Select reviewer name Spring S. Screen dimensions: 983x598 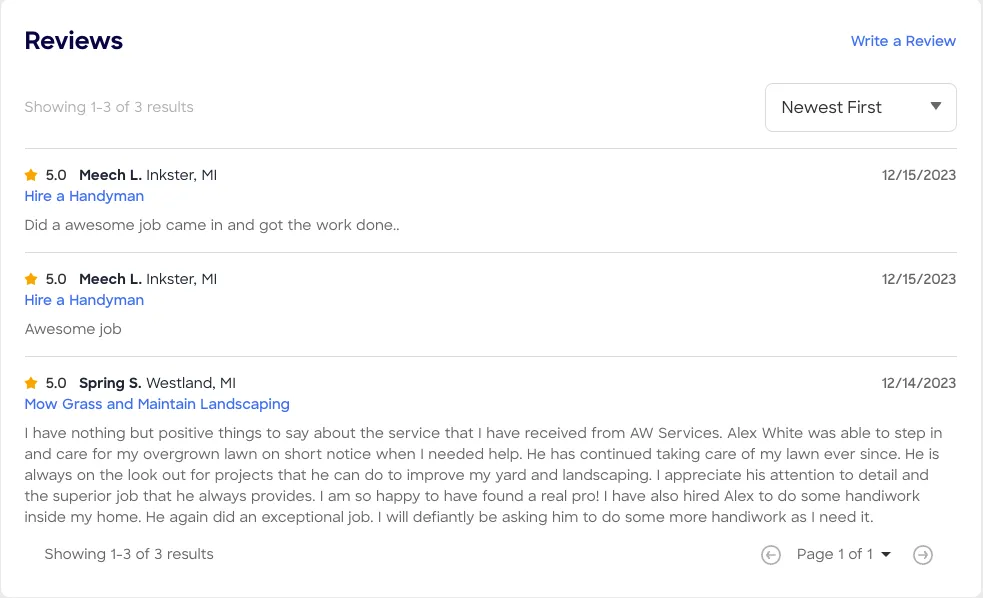pyautogui.click(x=110, y=383)
